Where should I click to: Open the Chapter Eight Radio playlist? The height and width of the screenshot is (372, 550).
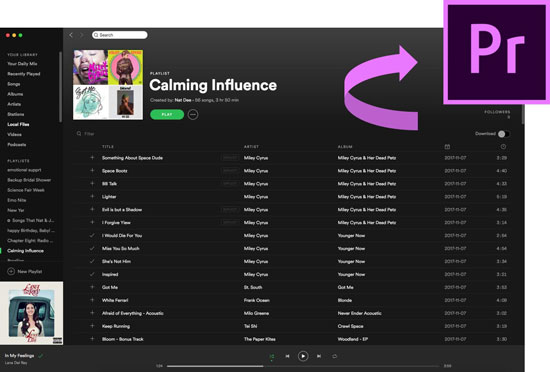30,241
